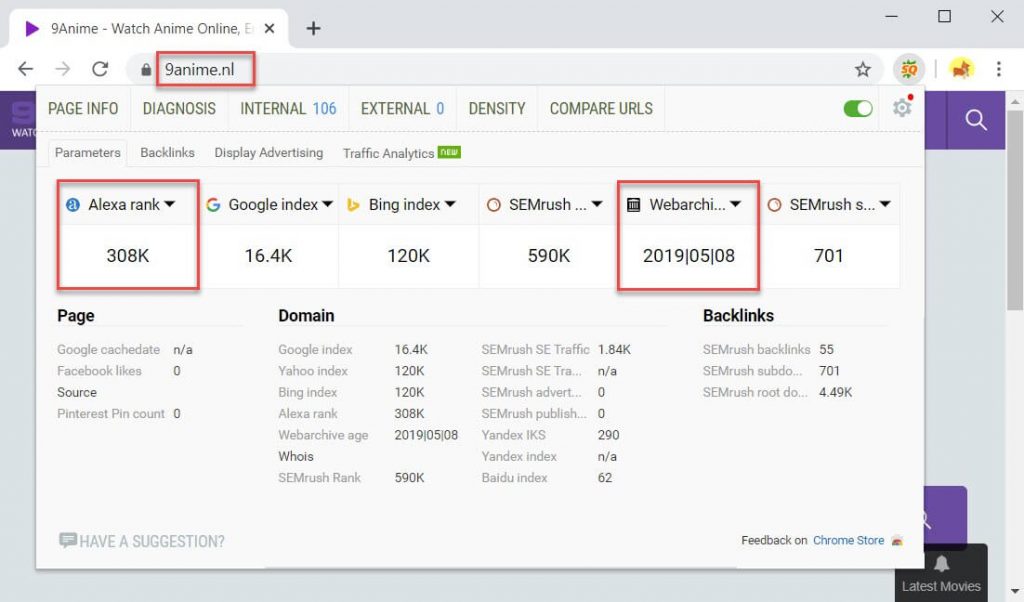Click the Bing index logo icon

point(353,205)
